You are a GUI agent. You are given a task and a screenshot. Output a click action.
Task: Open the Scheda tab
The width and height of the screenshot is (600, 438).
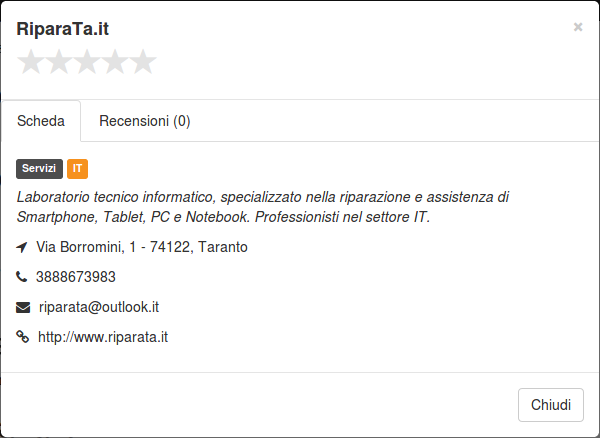pyautogui.click(x=41, y=121)
